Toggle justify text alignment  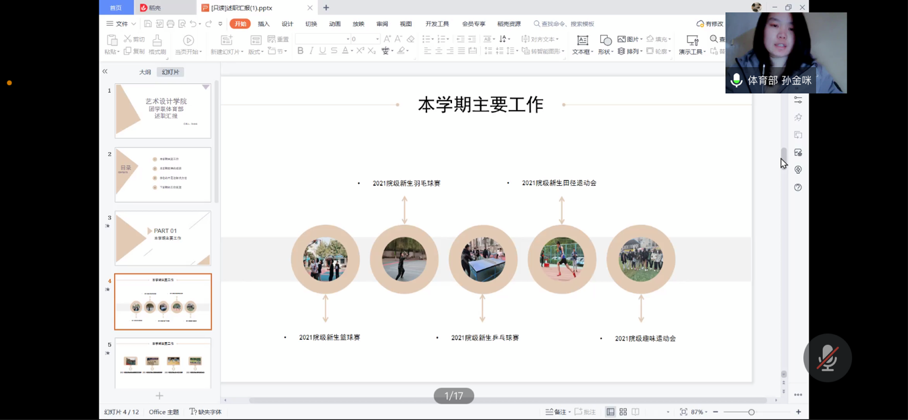462,51
